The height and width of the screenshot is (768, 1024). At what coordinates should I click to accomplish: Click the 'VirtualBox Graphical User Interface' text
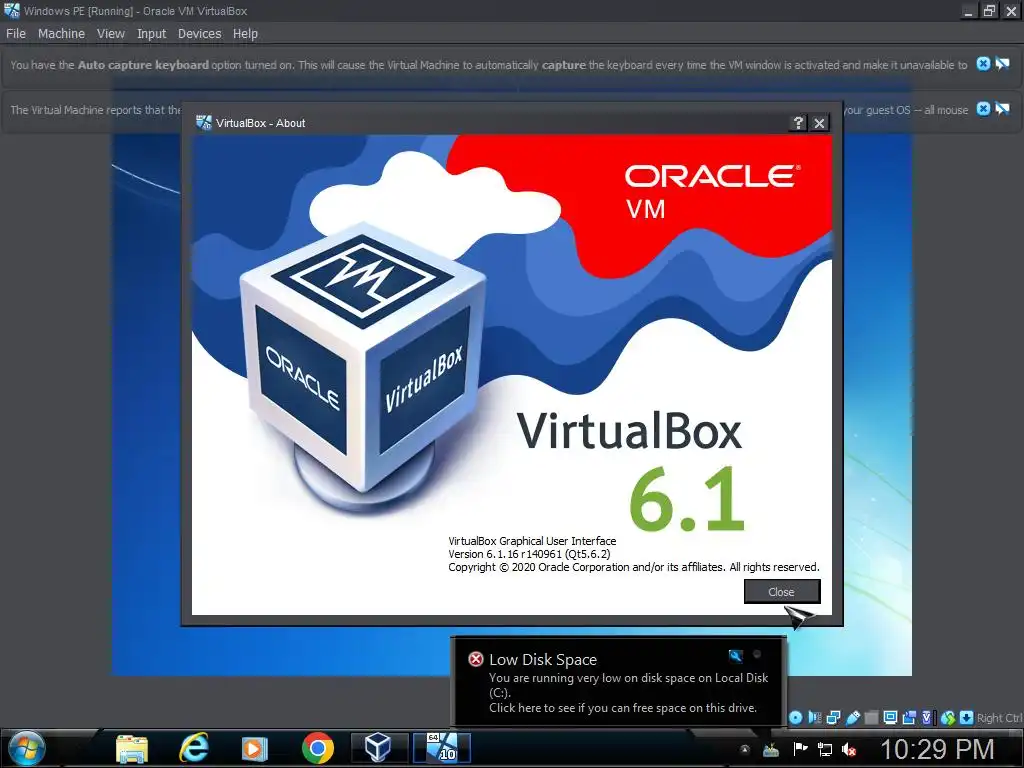[532, 541]
